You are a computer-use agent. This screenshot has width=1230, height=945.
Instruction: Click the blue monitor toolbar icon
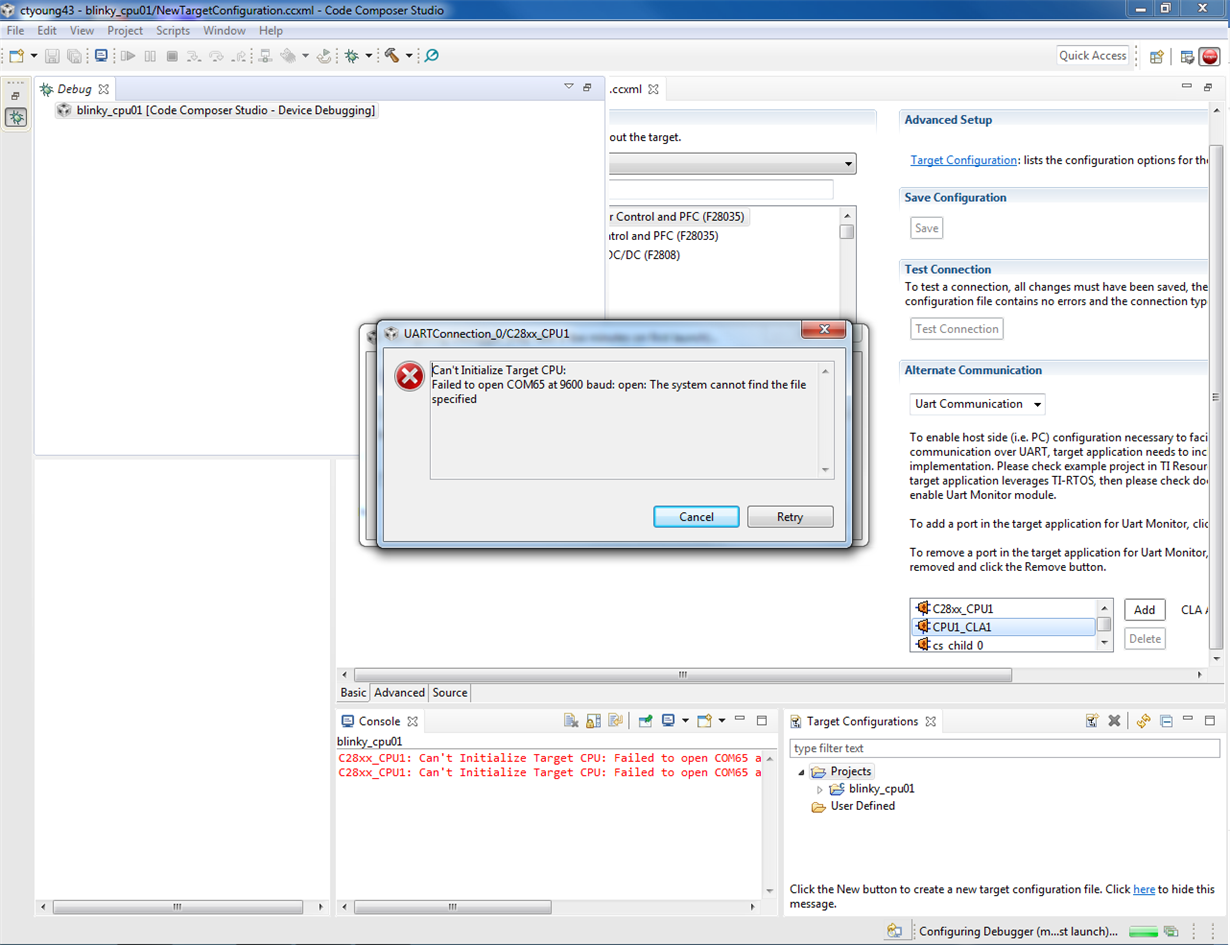[101, 56]
